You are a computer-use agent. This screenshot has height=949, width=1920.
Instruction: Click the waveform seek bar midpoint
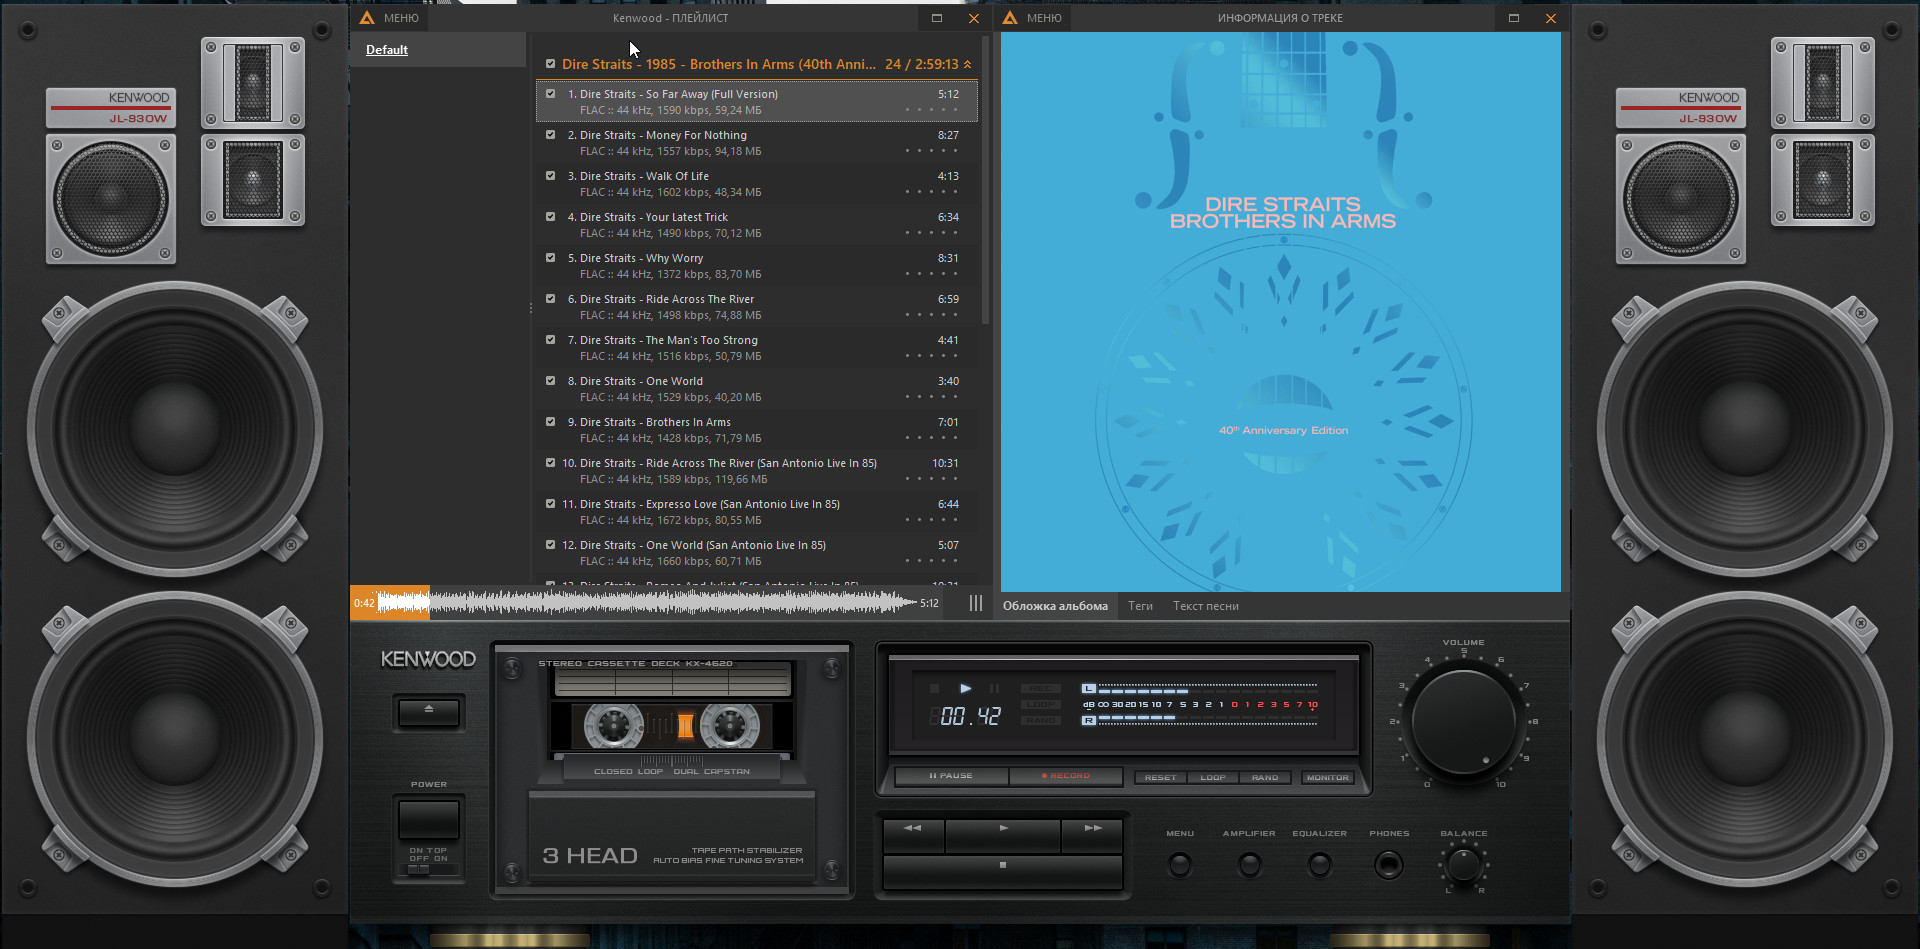647,603
